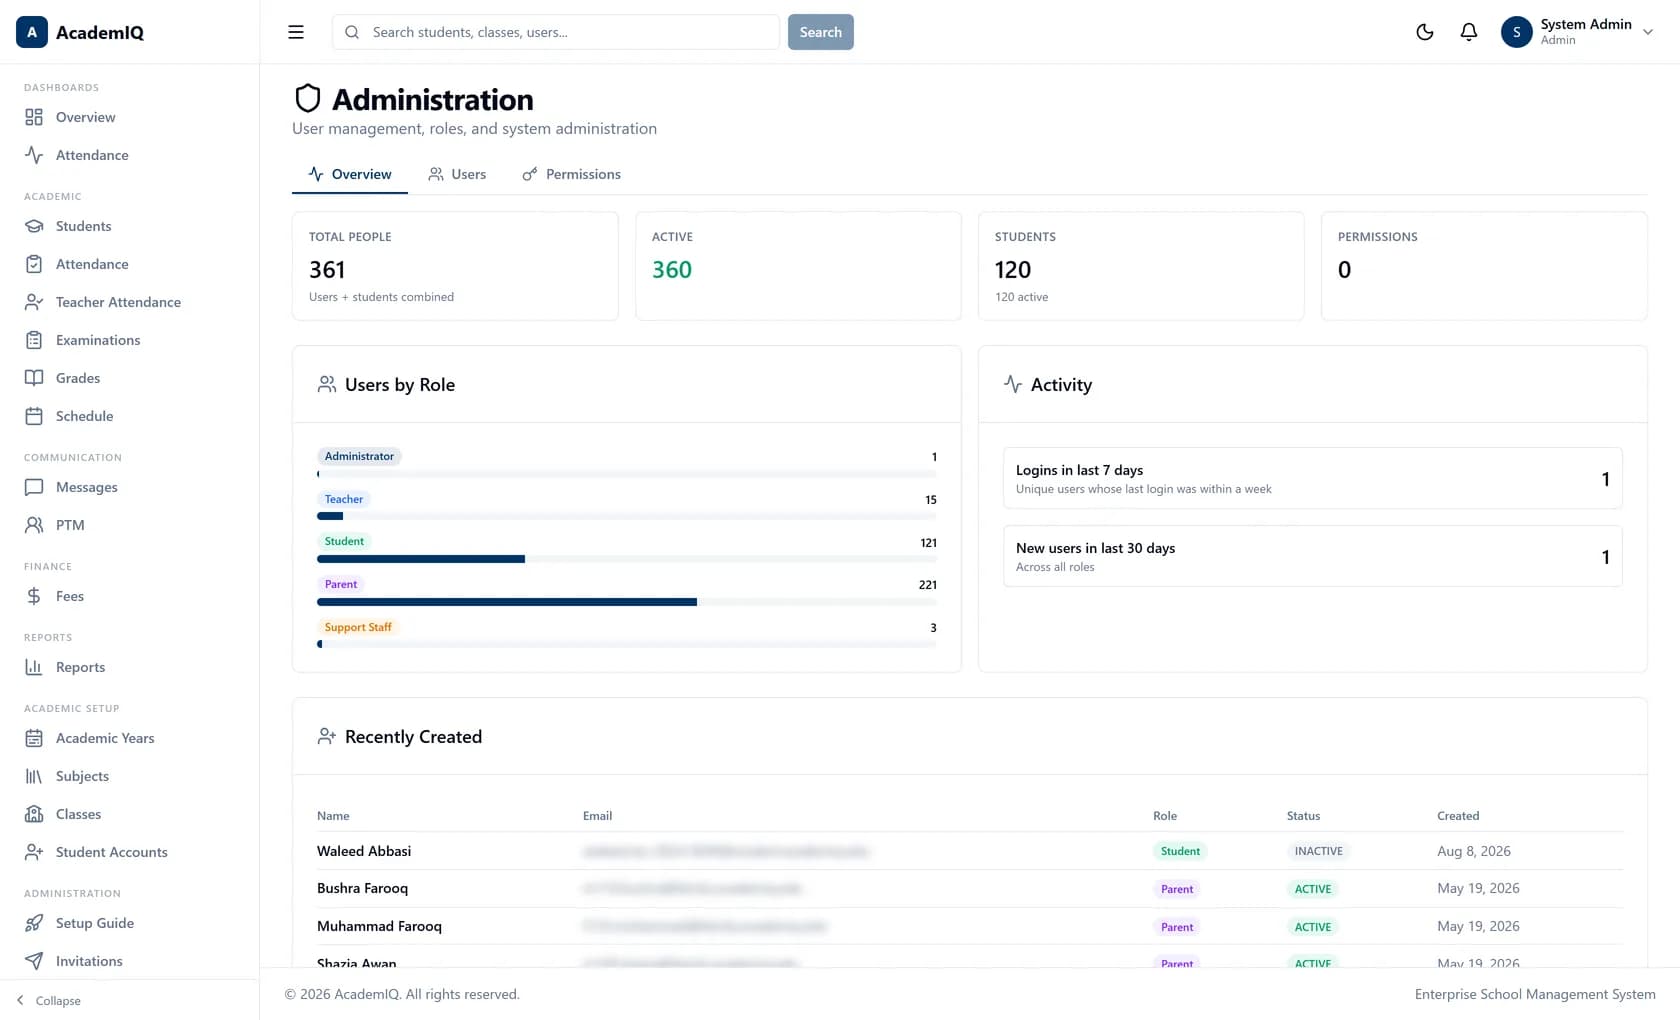Switch to the Users tab
Screen dimensions: 1680x1020
pyautogui.click(x=457, y=174)
